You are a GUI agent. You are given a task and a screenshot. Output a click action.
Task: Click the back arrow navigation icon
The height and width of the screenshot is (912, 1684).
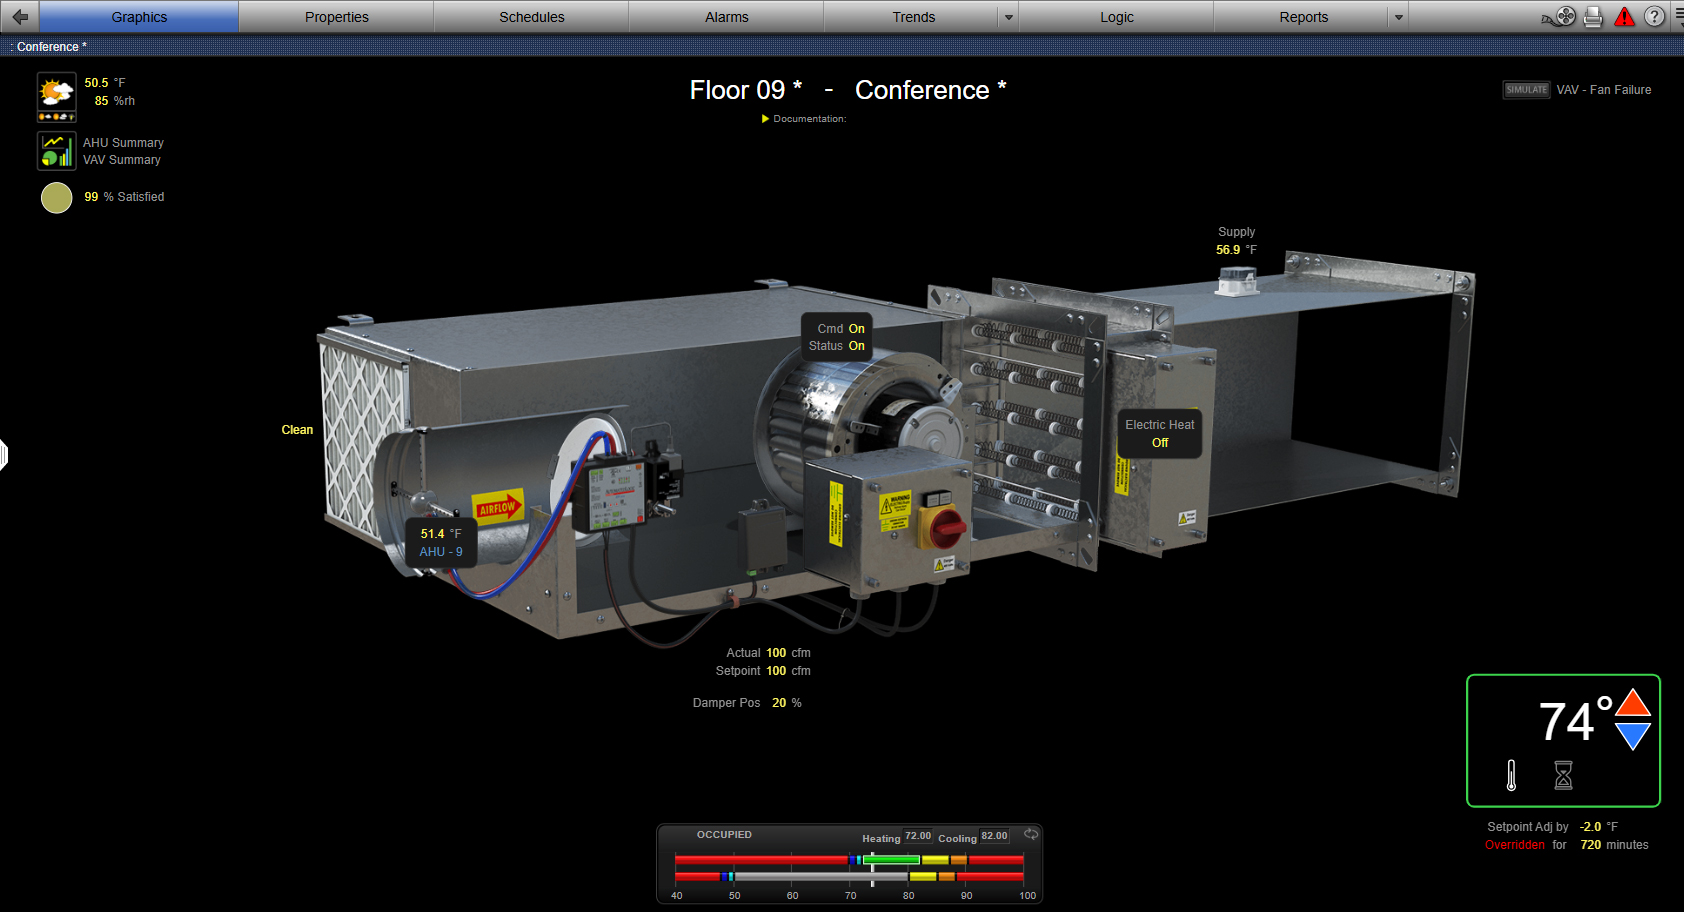click(x=20, y=17)
